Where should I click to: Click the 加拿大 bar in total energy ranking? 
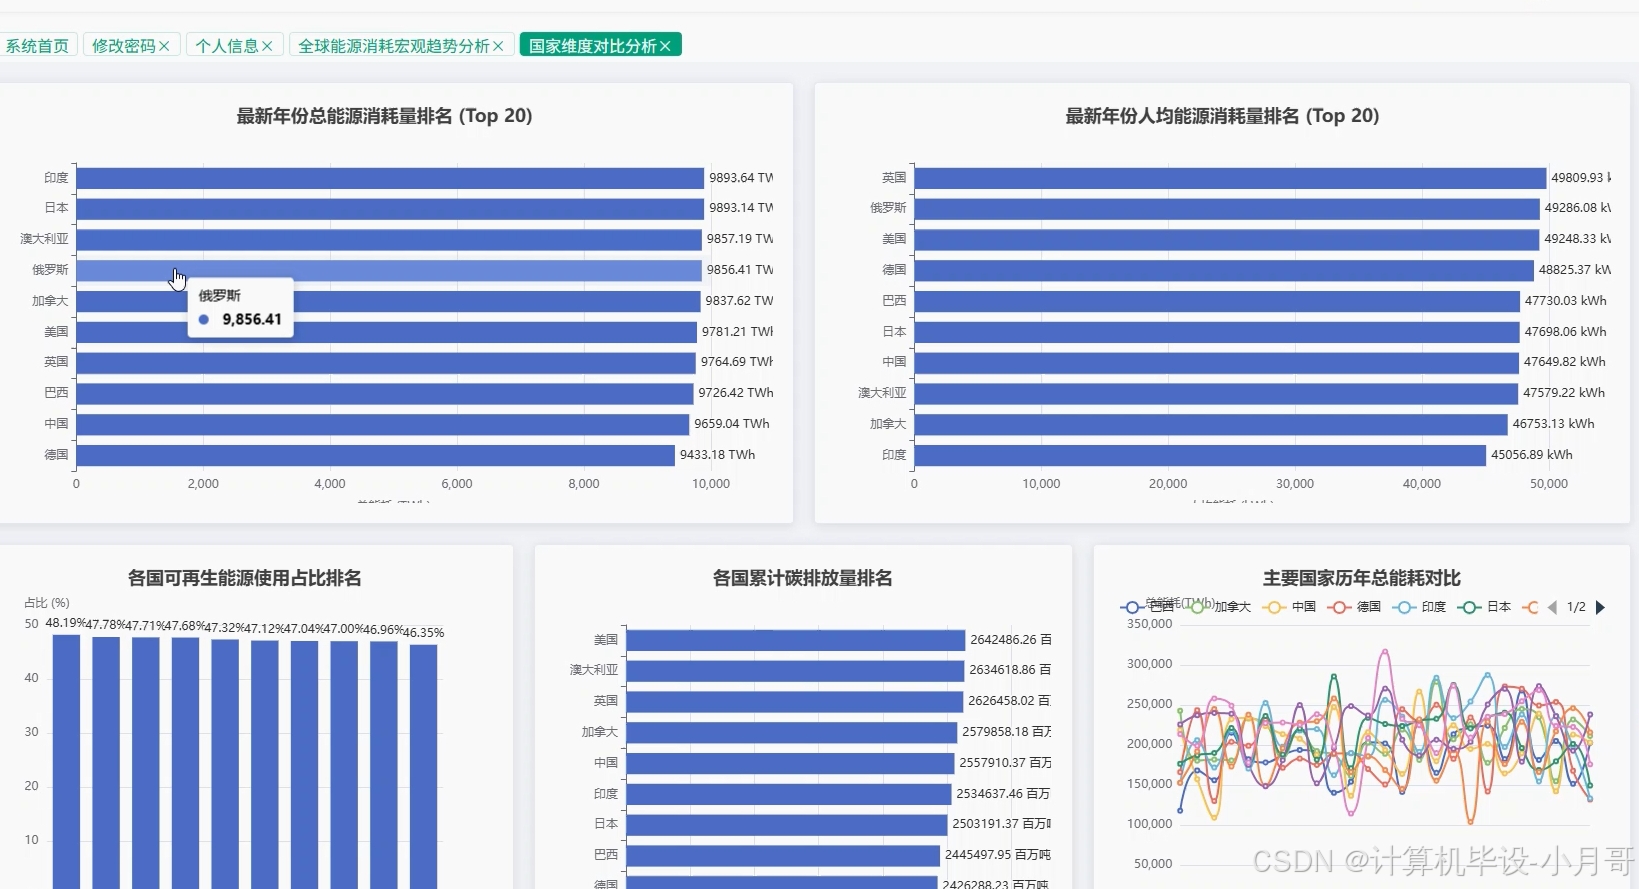[388, 301]
